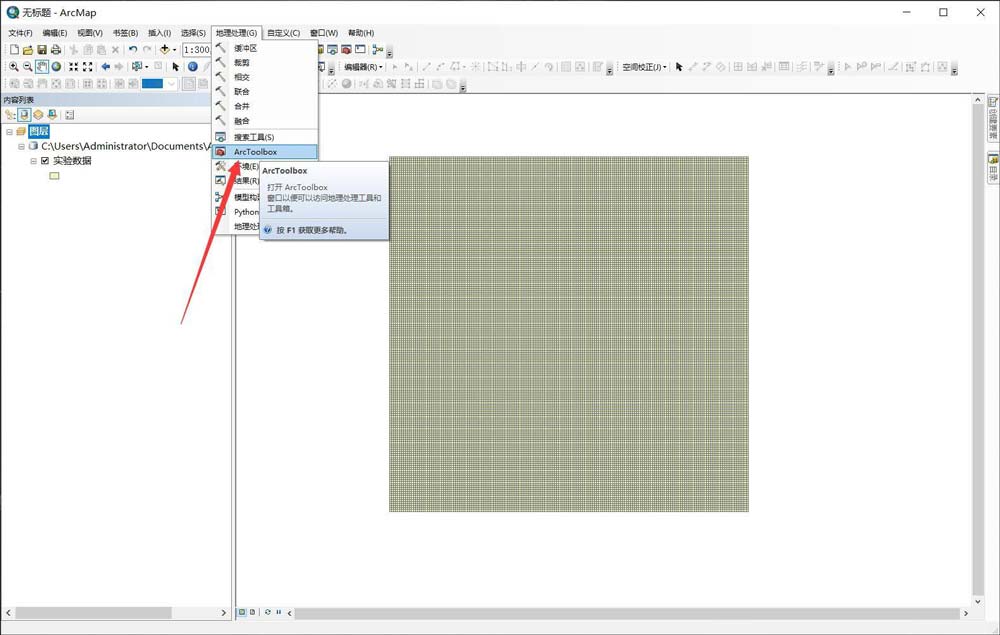Click refresh view button at bottom
This screenshot has height=635, width=1000.
(268, 612)
